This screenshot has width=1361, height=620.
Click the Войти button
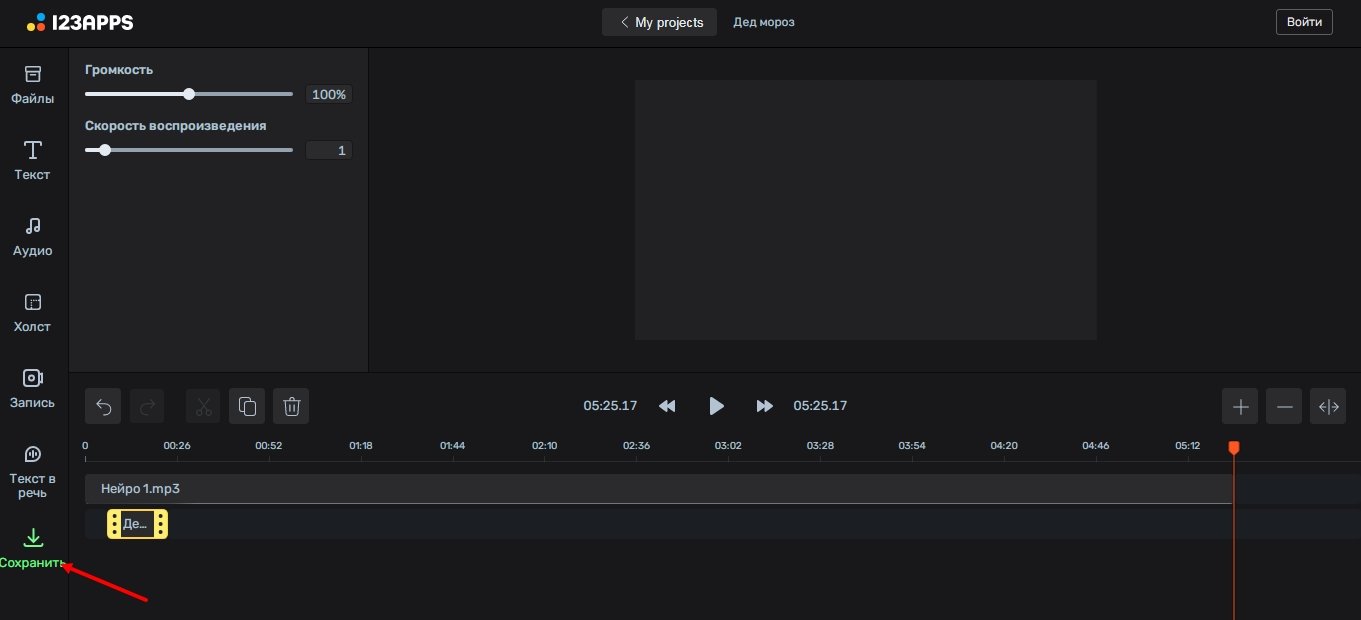1303,21
